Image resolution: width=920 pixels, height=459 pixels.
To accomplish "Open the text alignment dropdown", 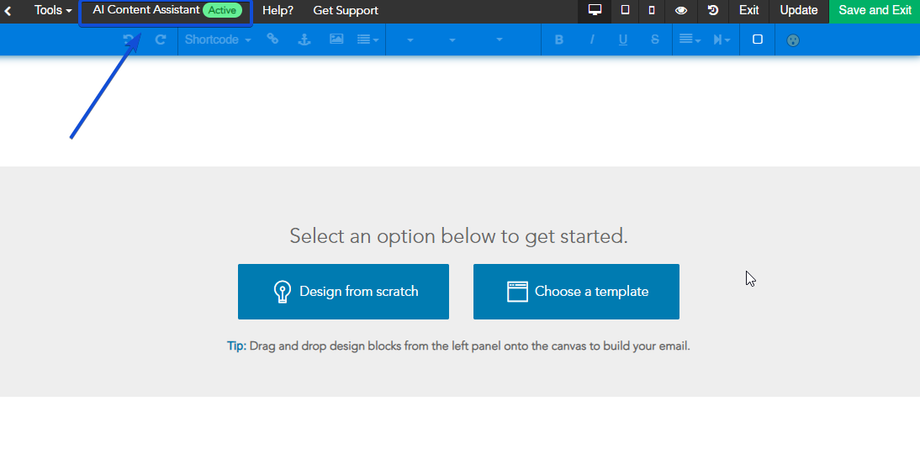I will [x=689, y=40].
